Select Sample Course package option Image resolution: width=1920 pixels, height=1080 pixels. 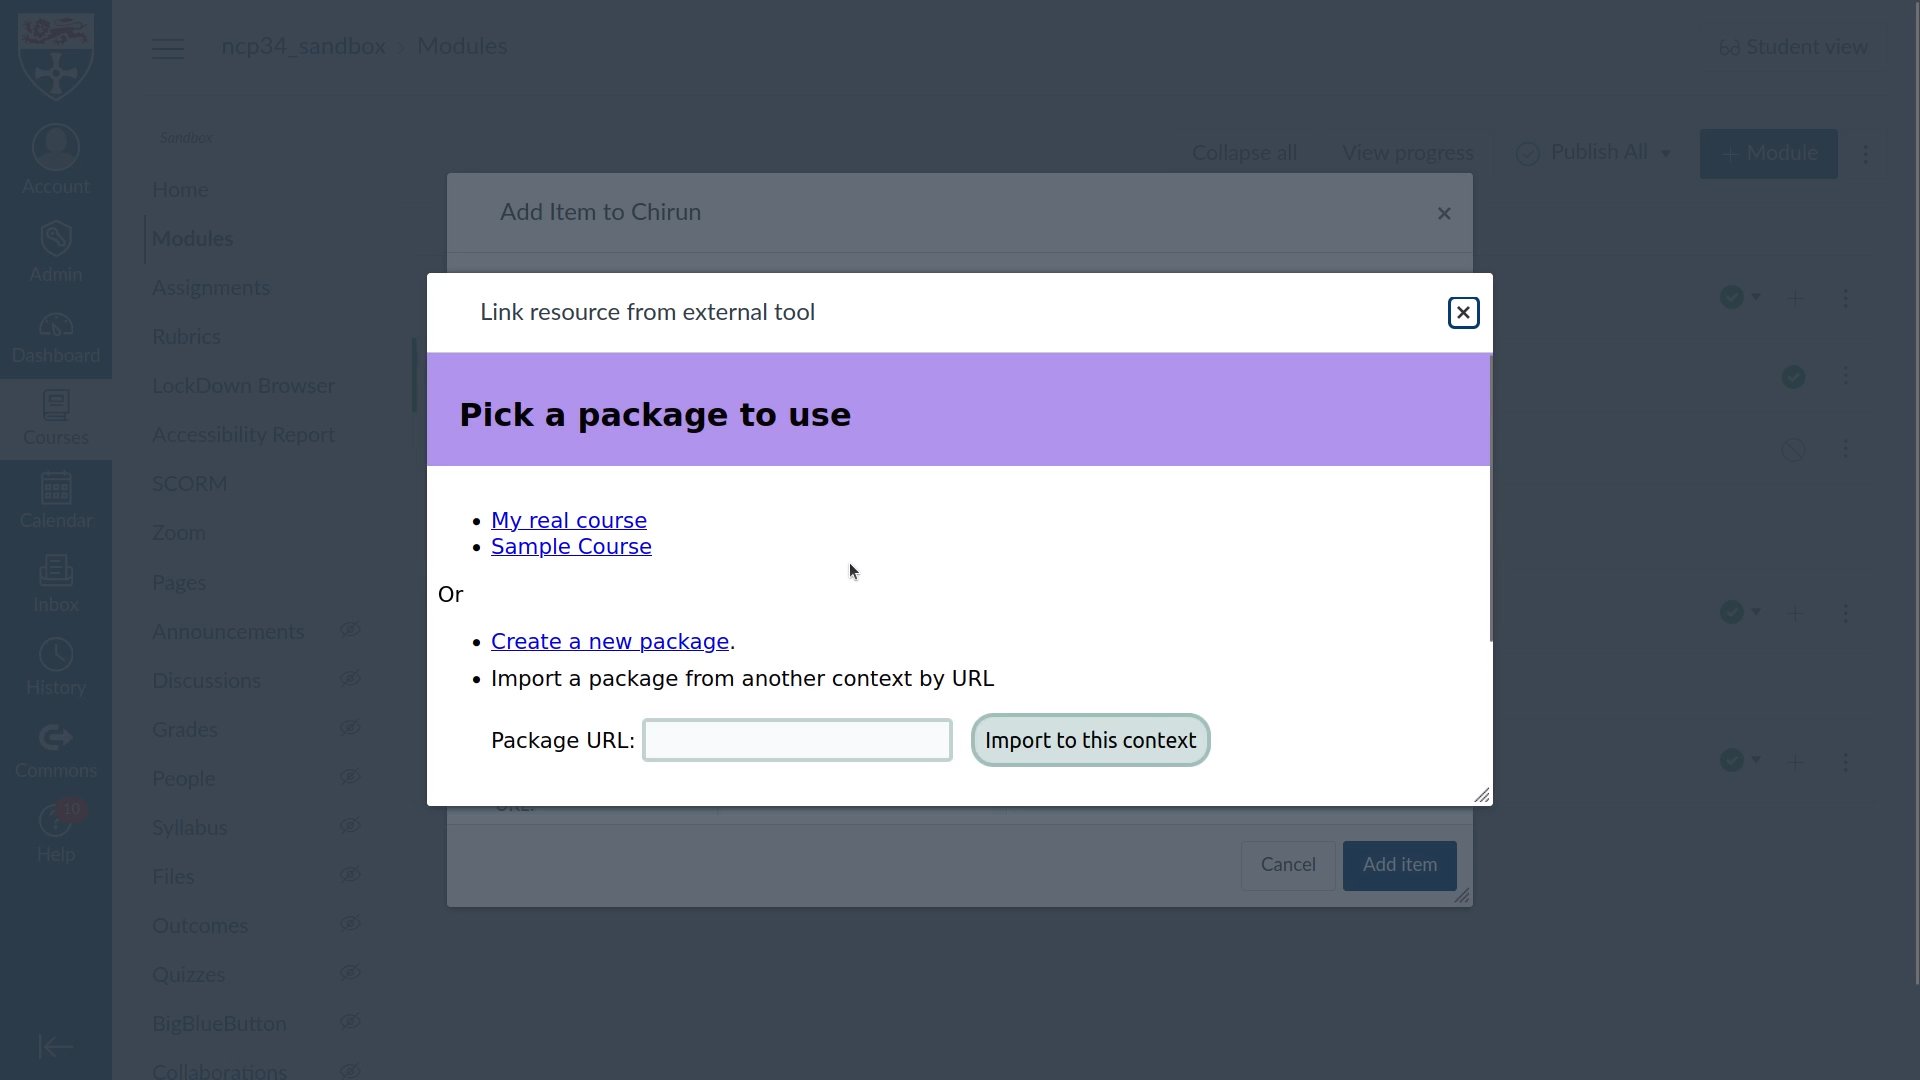pos(571,546)
